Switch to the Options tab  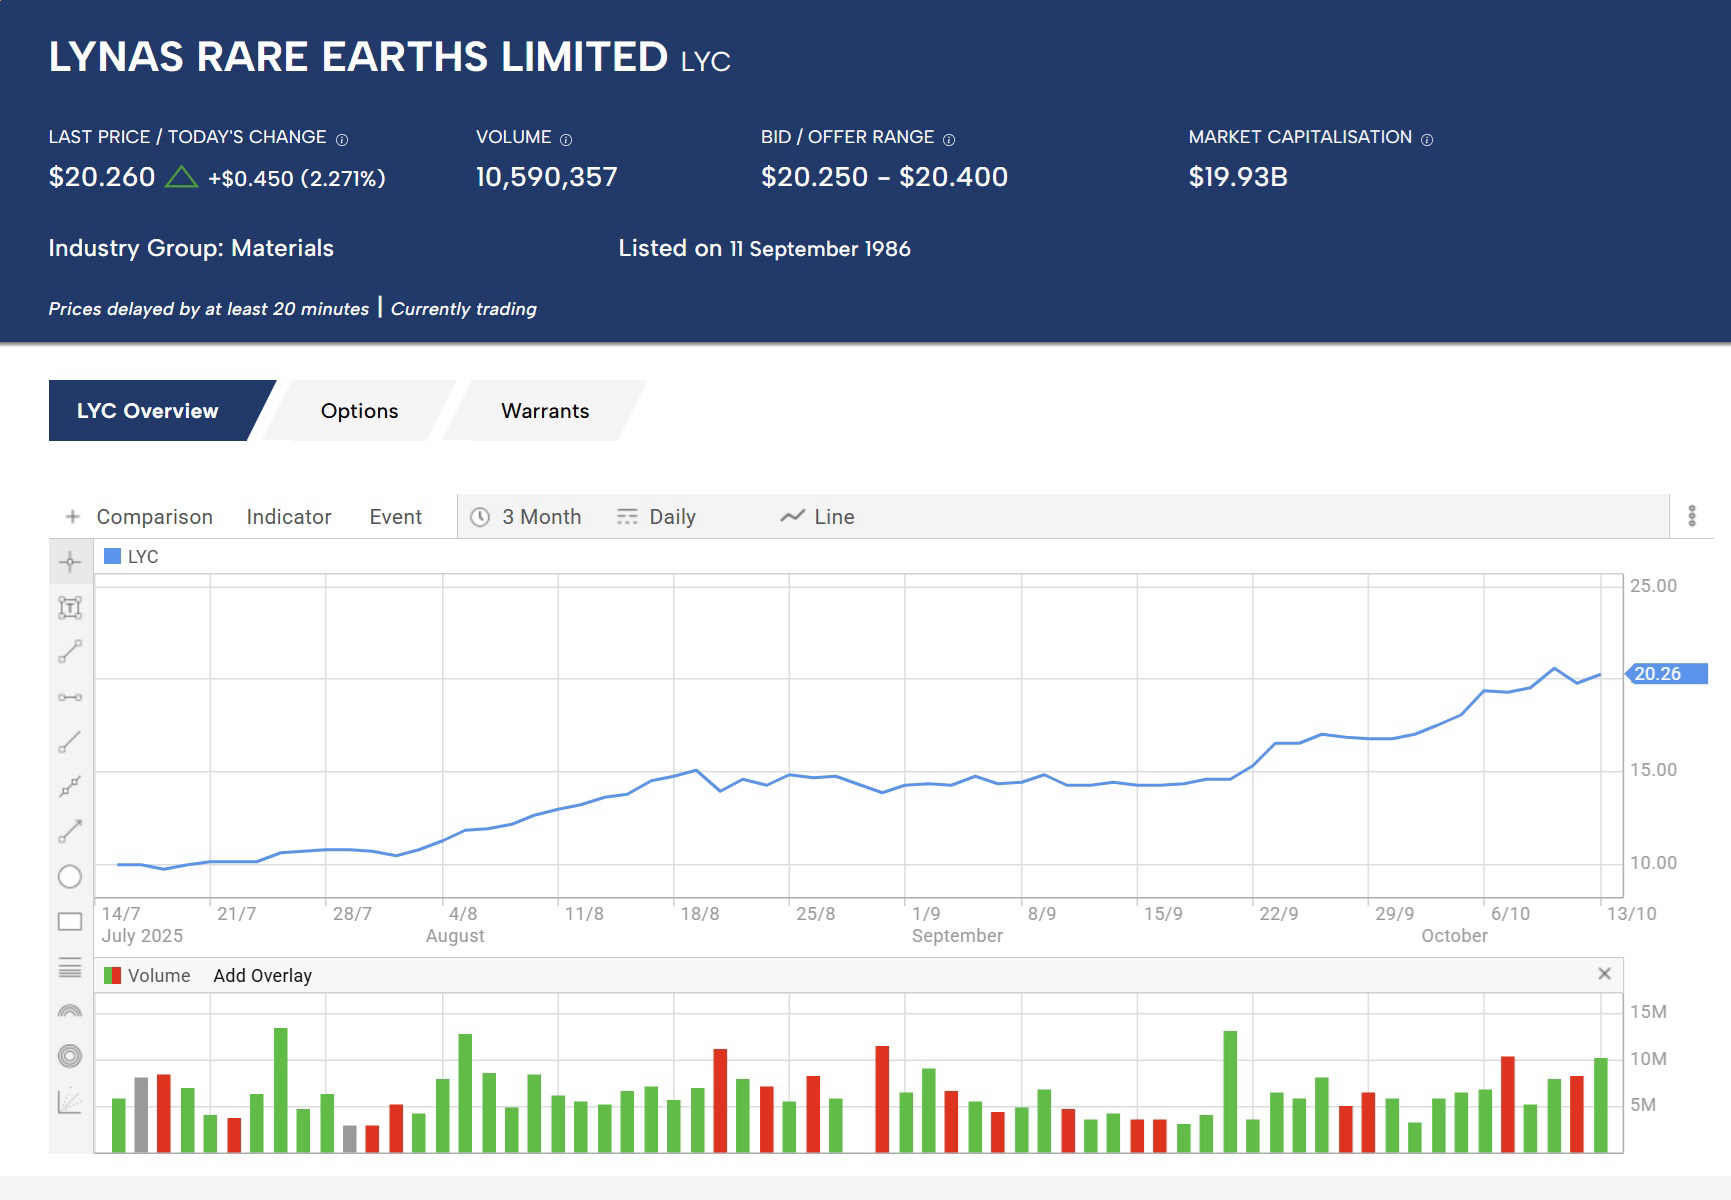click(x=360, y=411)
